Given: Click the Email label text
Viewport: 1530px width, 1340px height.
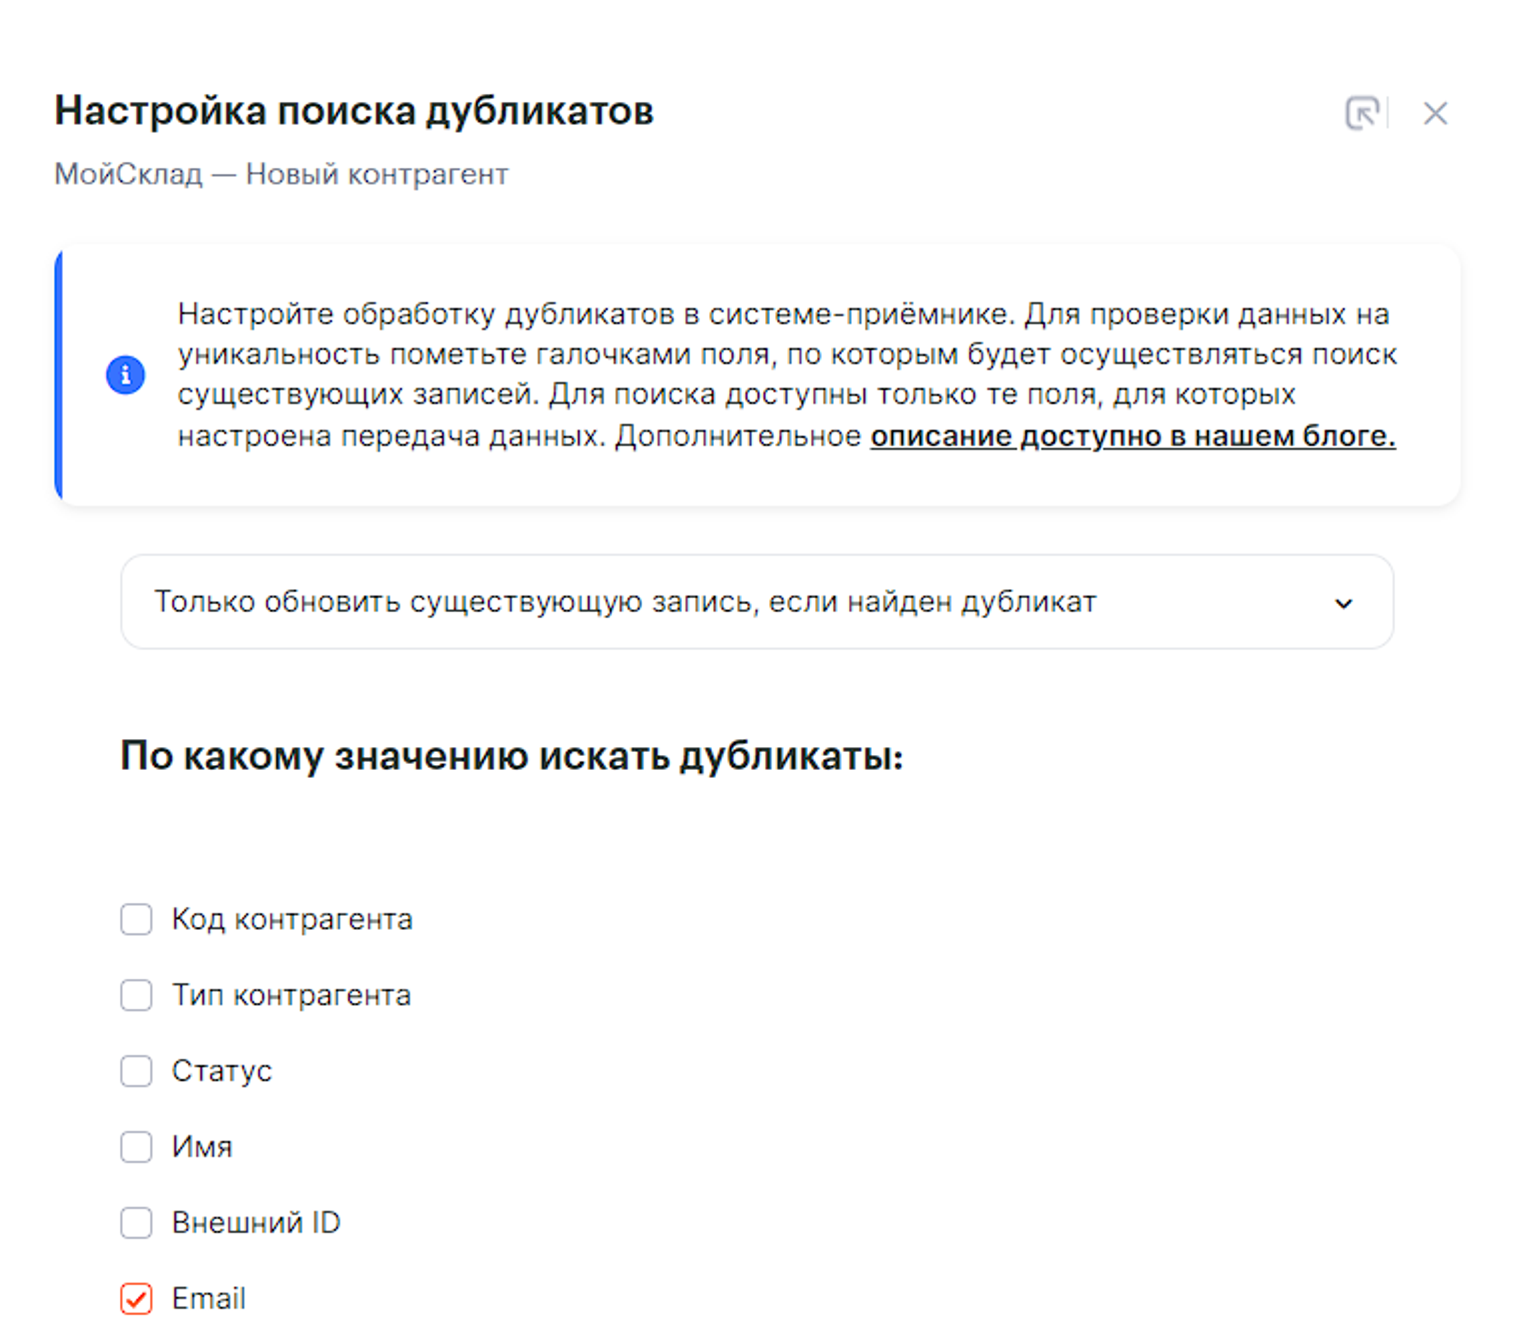Looking at the screenshot, I should (209, 1299).
